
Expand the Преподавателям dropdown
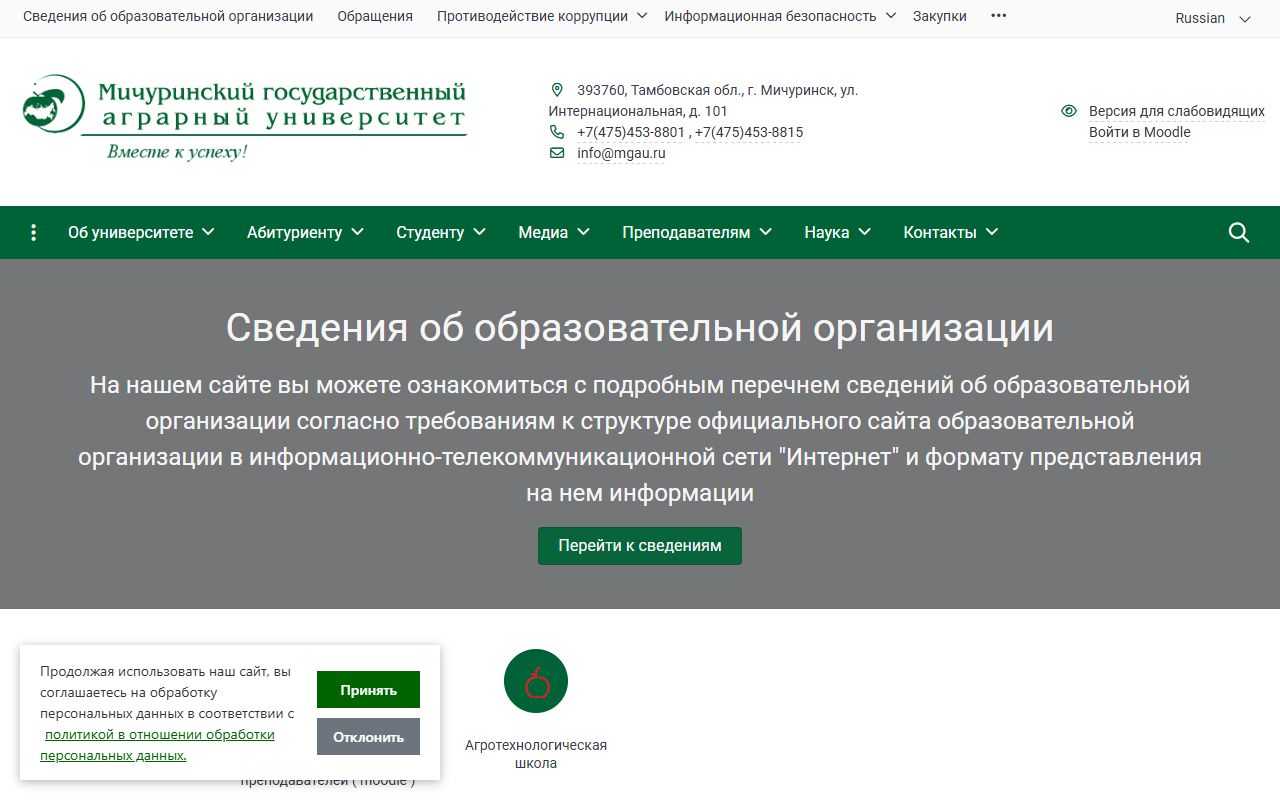(x=697, y=233)
